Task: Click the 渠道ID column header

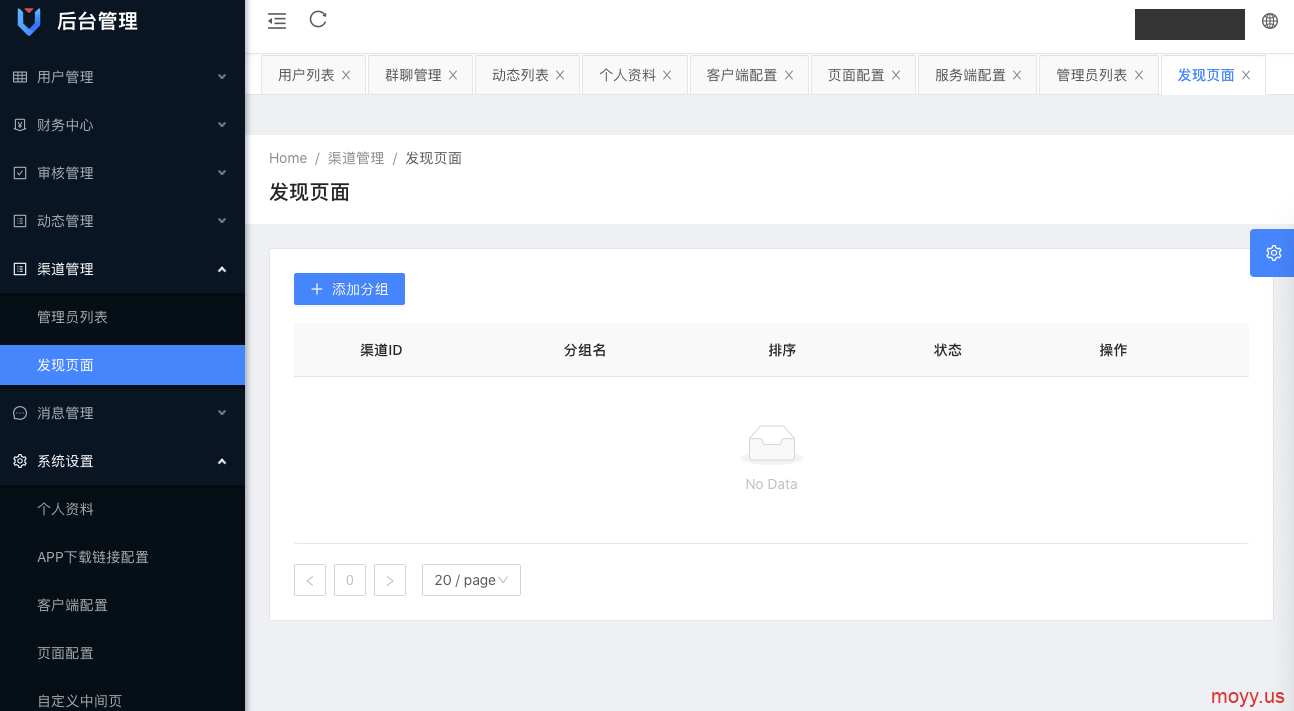Action: [x=381, y=350]
